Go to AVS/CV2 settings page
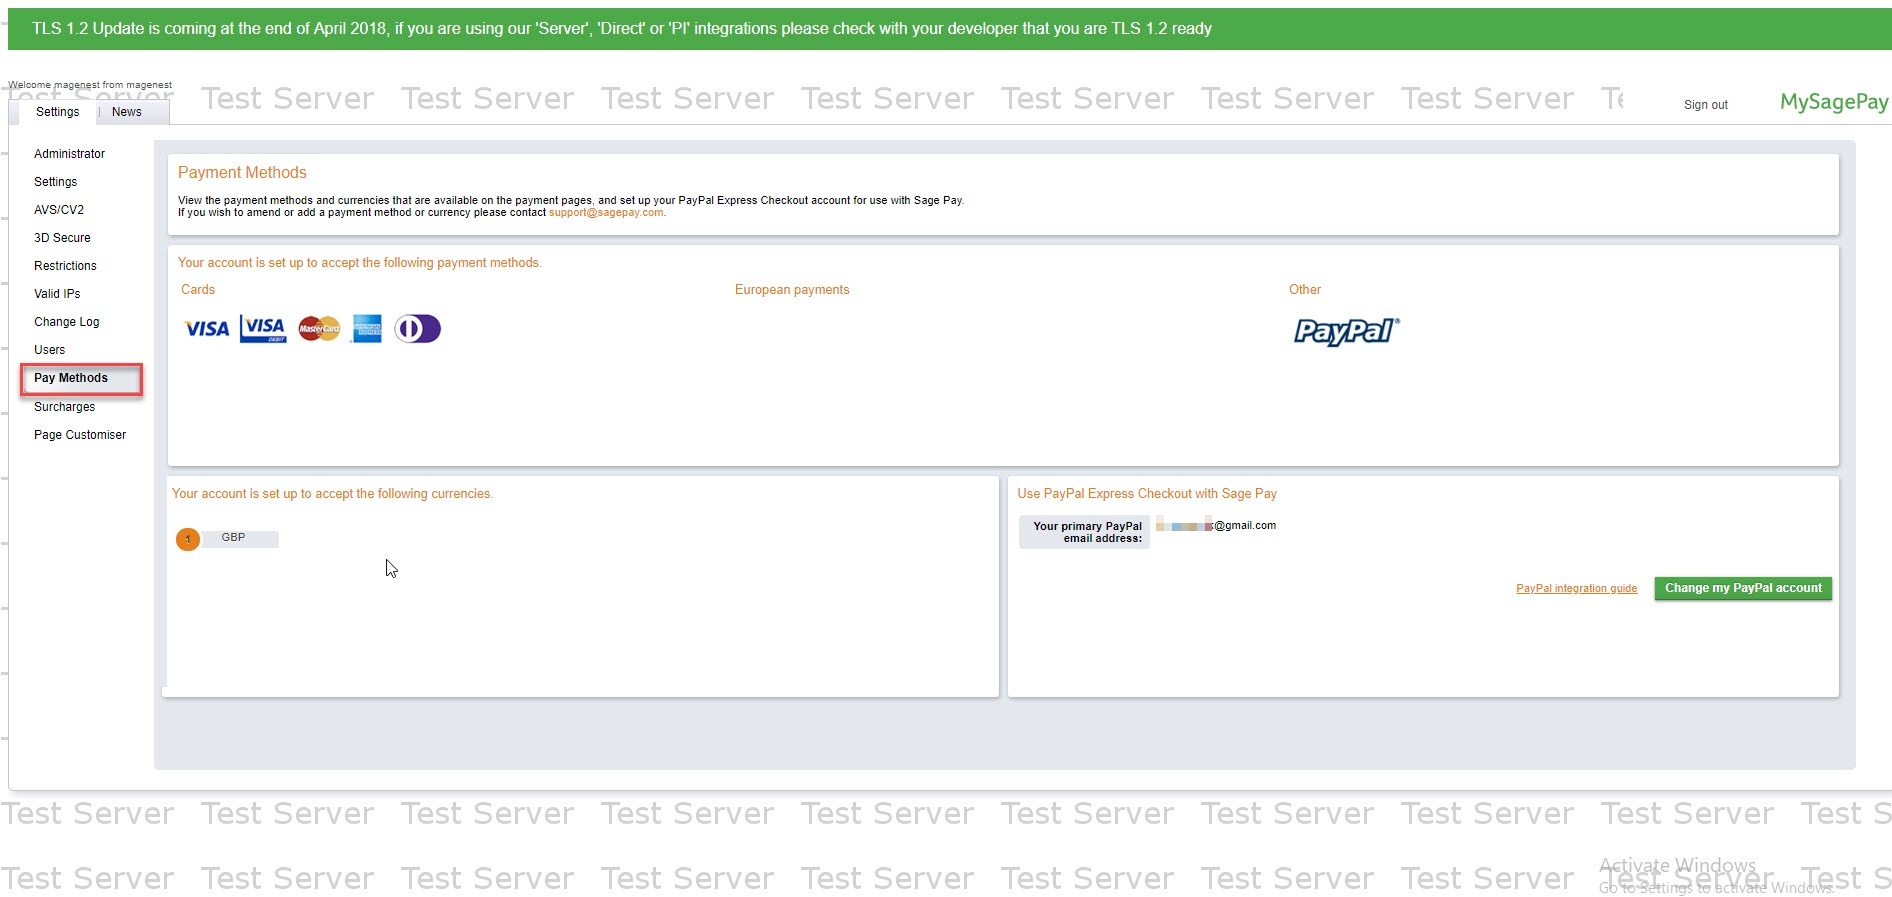Screen dimensions: 1892x897 tap(59, 210)
